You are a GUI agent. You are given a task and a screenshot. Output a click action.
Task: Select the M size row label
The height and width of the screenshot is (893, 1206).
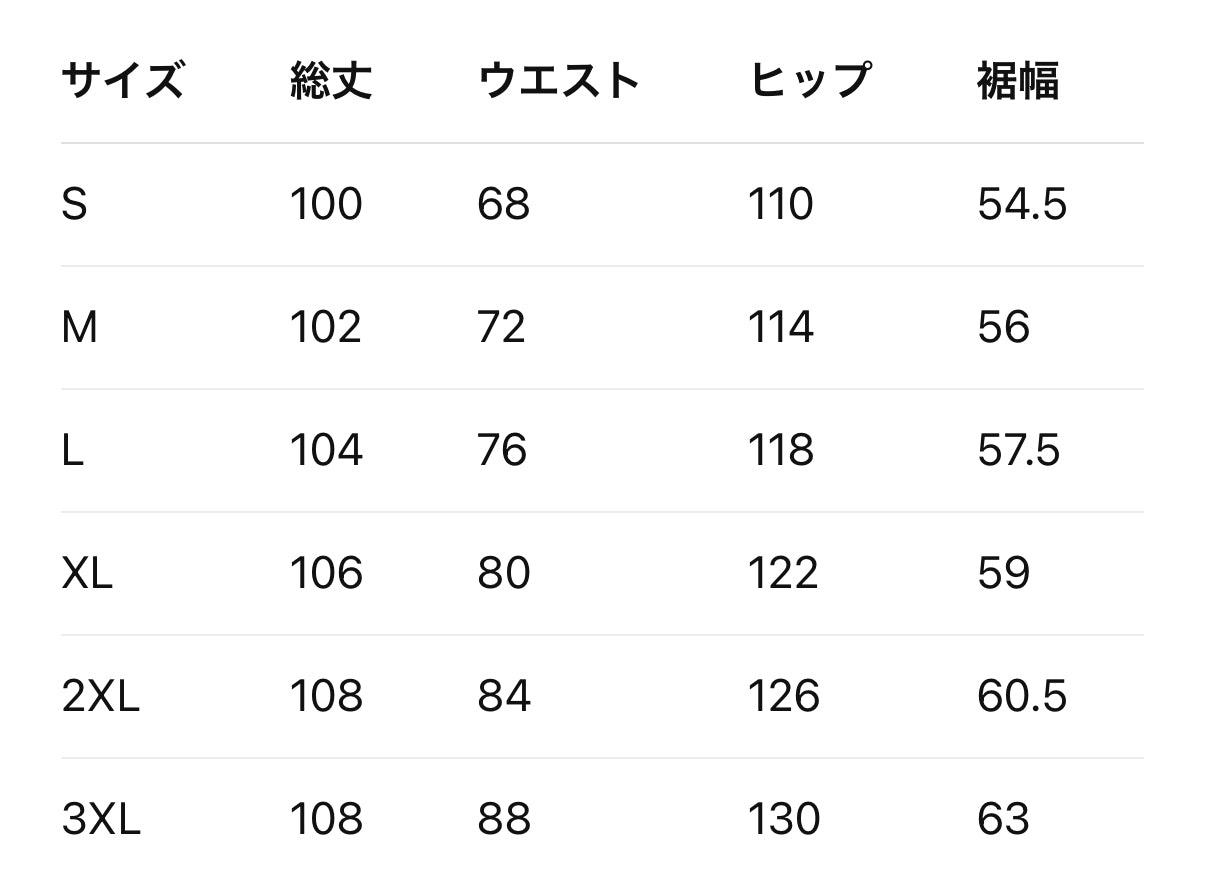click(x=80, y=328)
